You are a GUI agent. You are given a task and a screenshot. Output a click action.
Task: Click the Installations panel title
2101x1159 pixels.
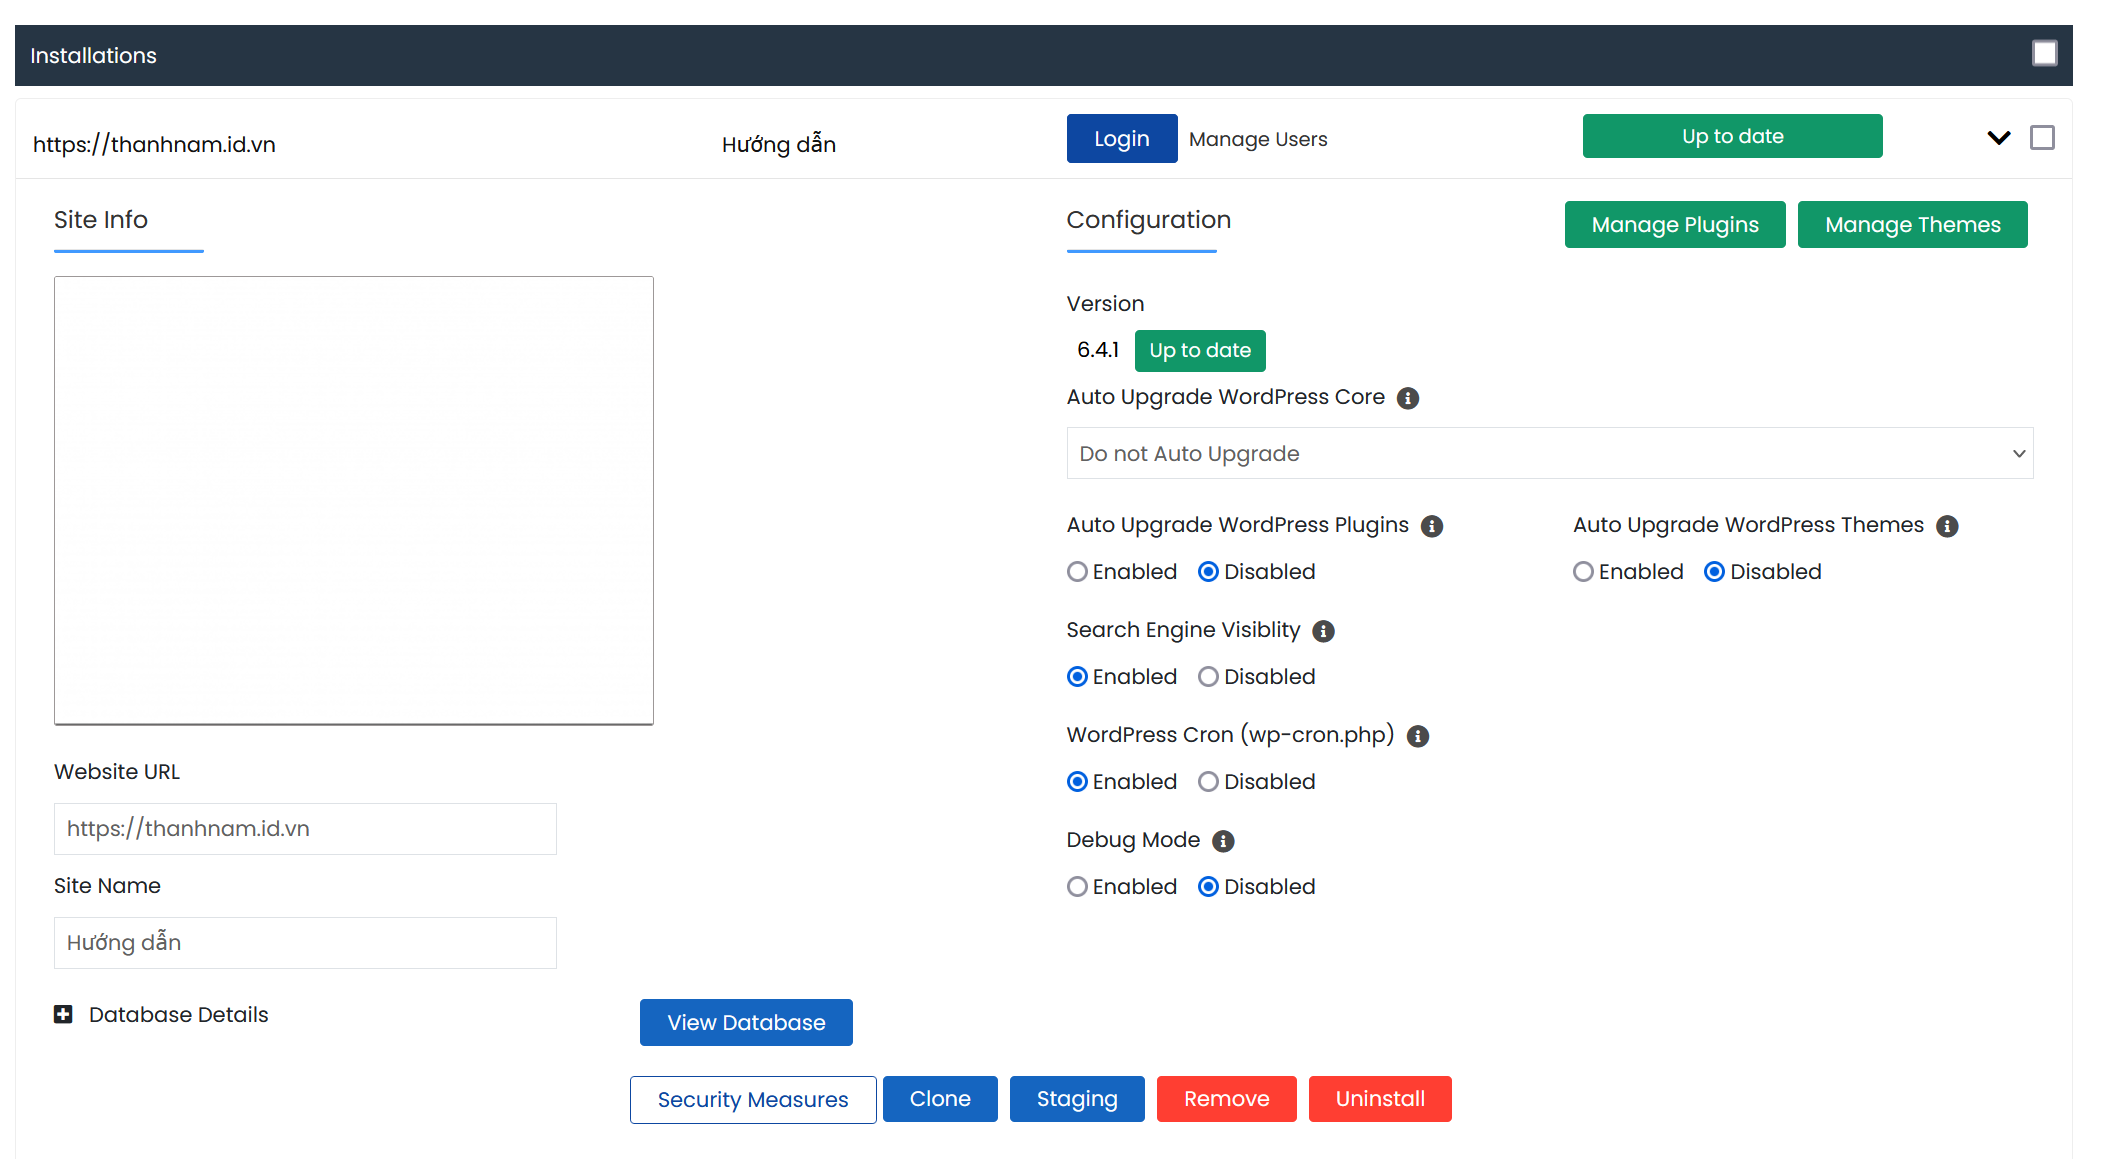tap(93, 56)
